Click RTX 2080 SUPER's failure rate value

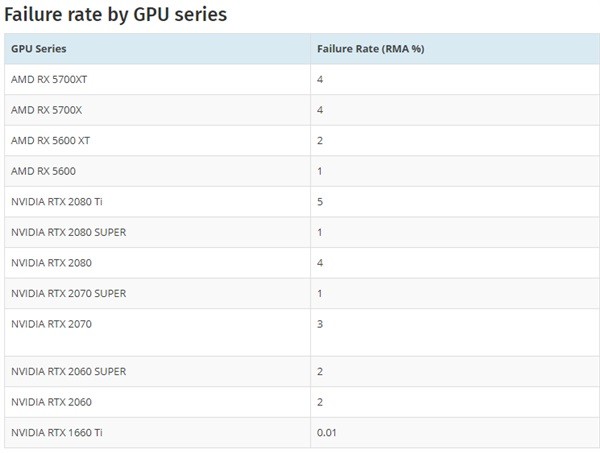[x=320, y=232]
